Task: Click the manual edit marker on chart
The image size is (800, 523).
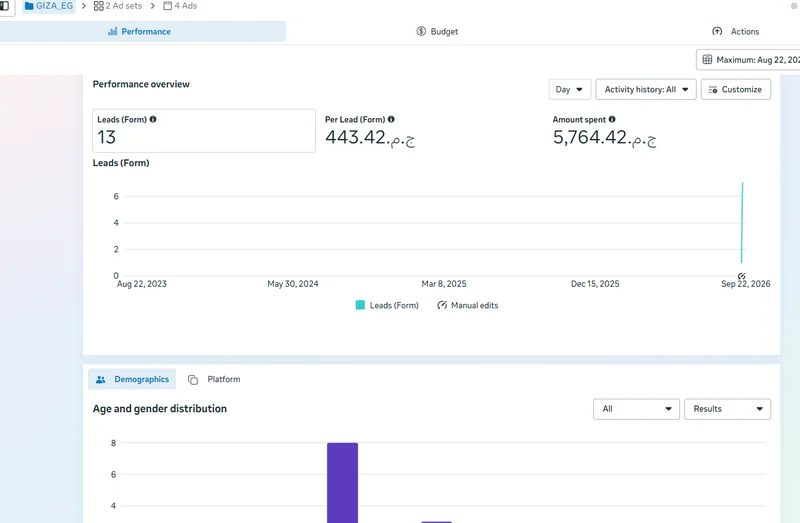Action: (x=741, y=276)
